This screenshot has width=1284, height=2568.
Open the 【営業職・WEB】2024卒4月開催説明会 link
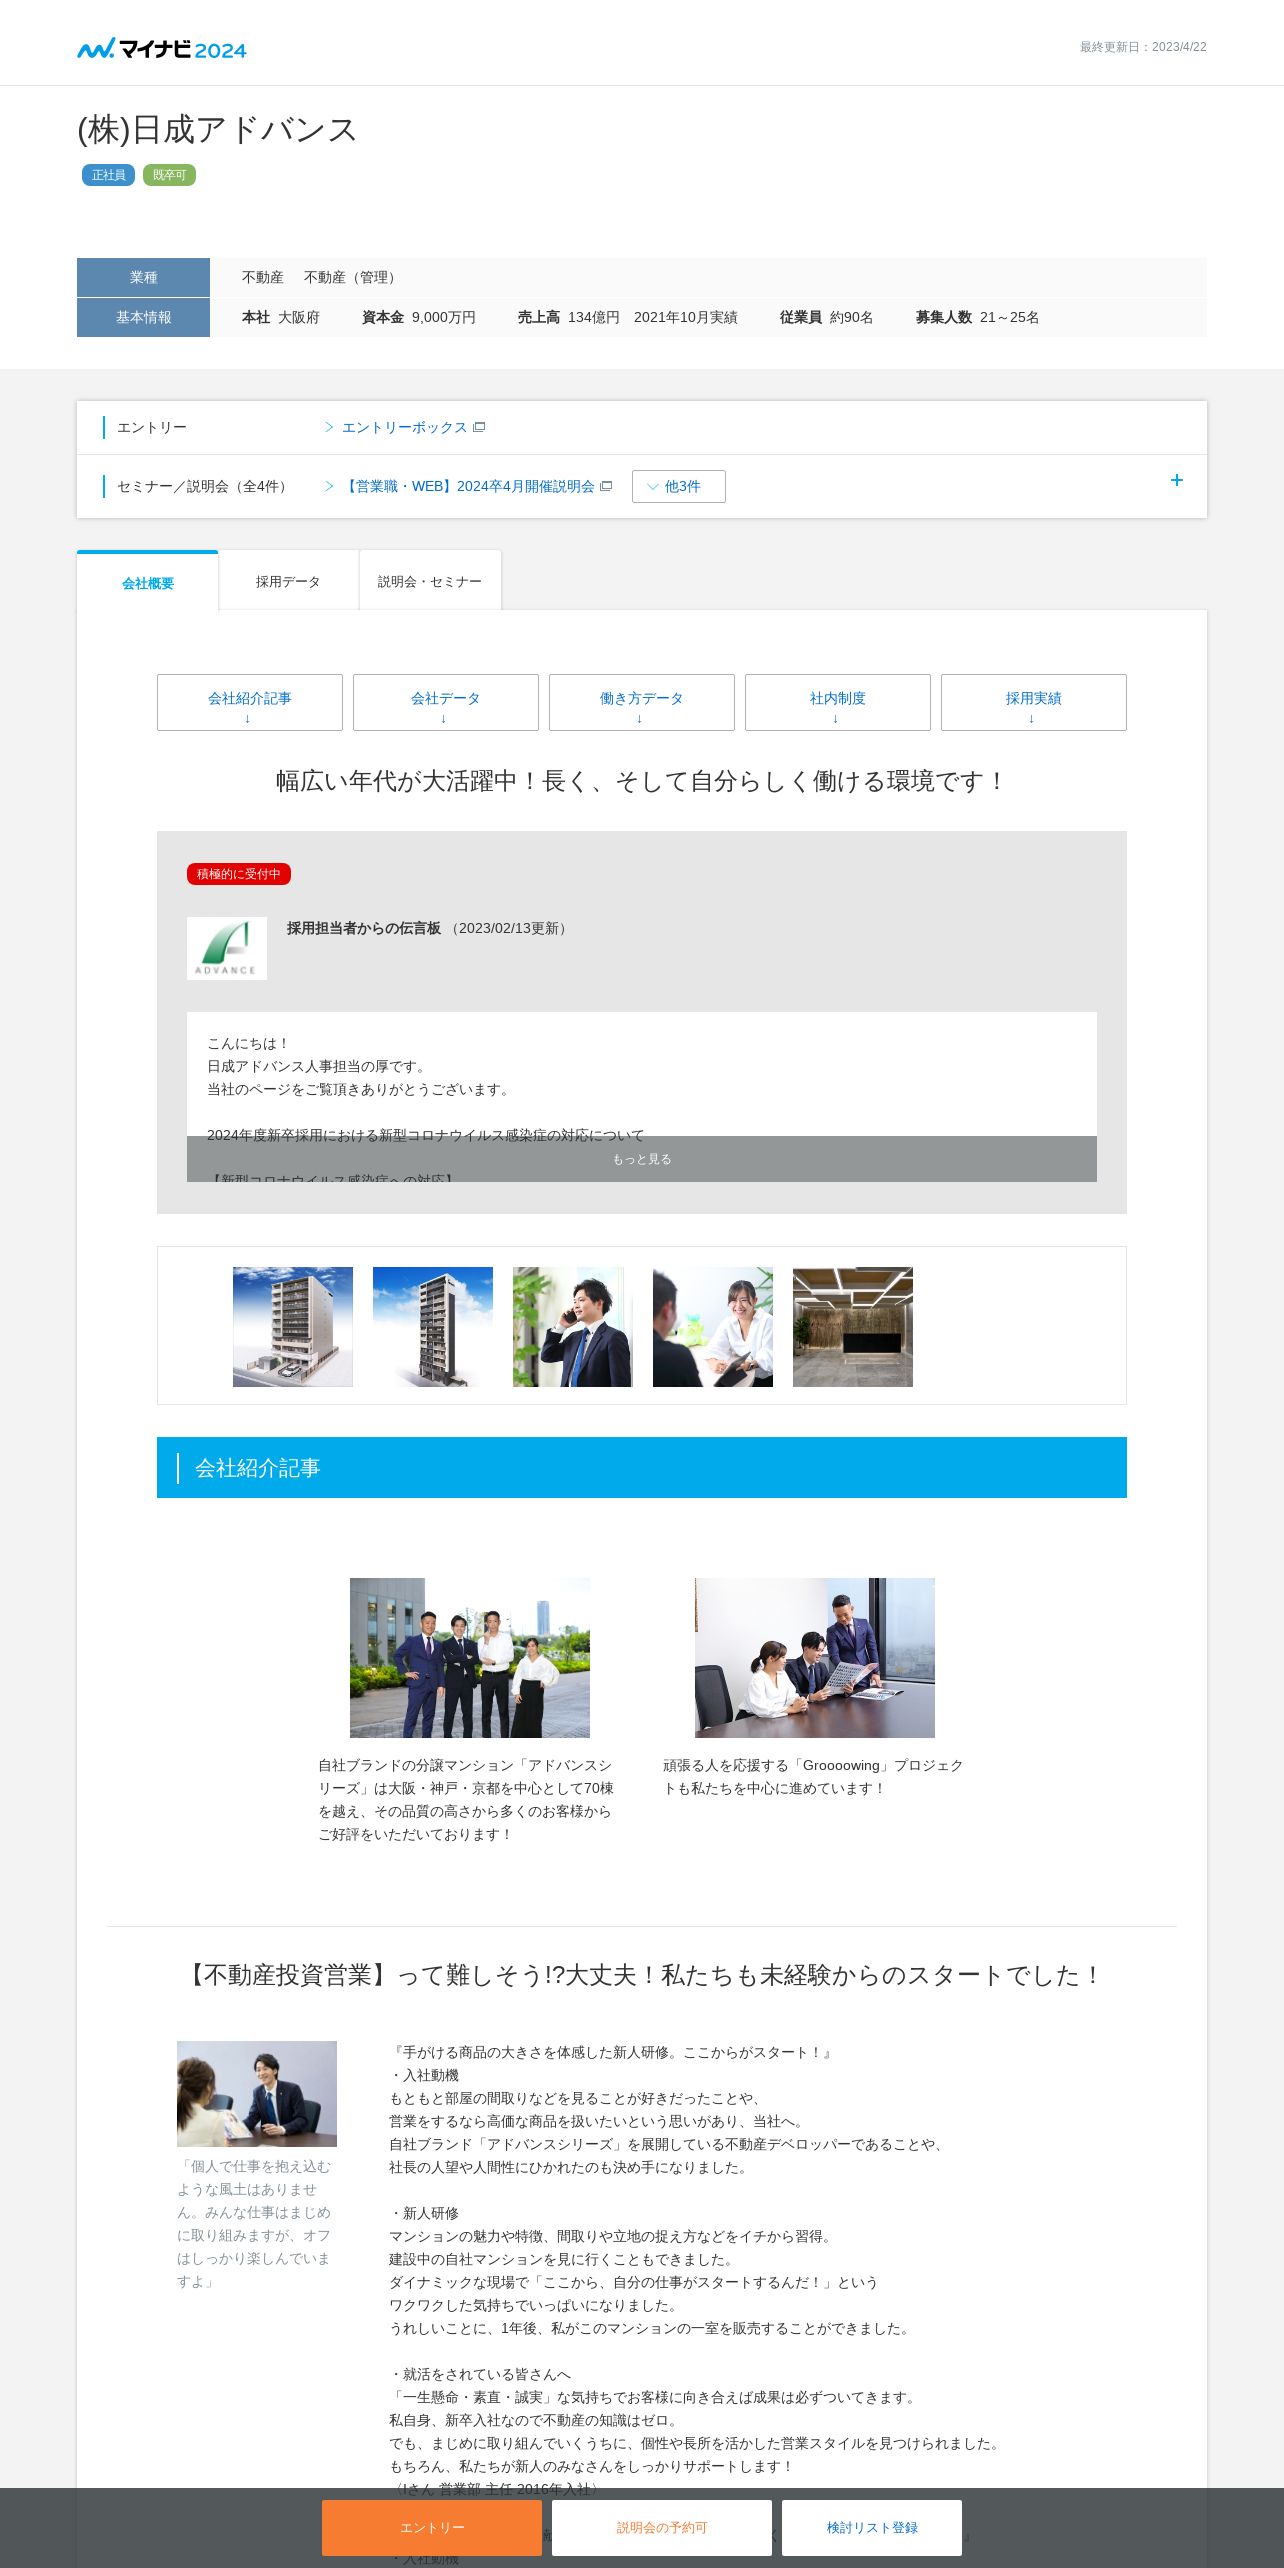click(x=468, y=486)
